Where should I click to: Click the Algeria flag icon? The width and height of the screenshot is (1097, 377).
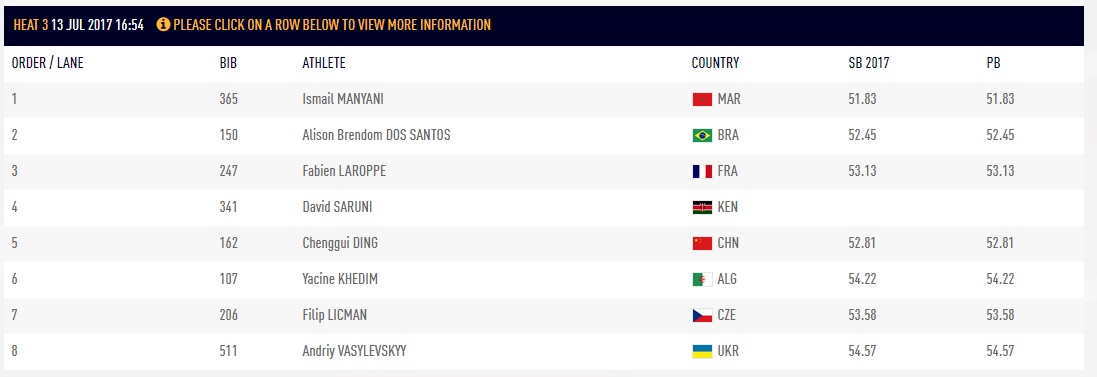click(702, 280)
